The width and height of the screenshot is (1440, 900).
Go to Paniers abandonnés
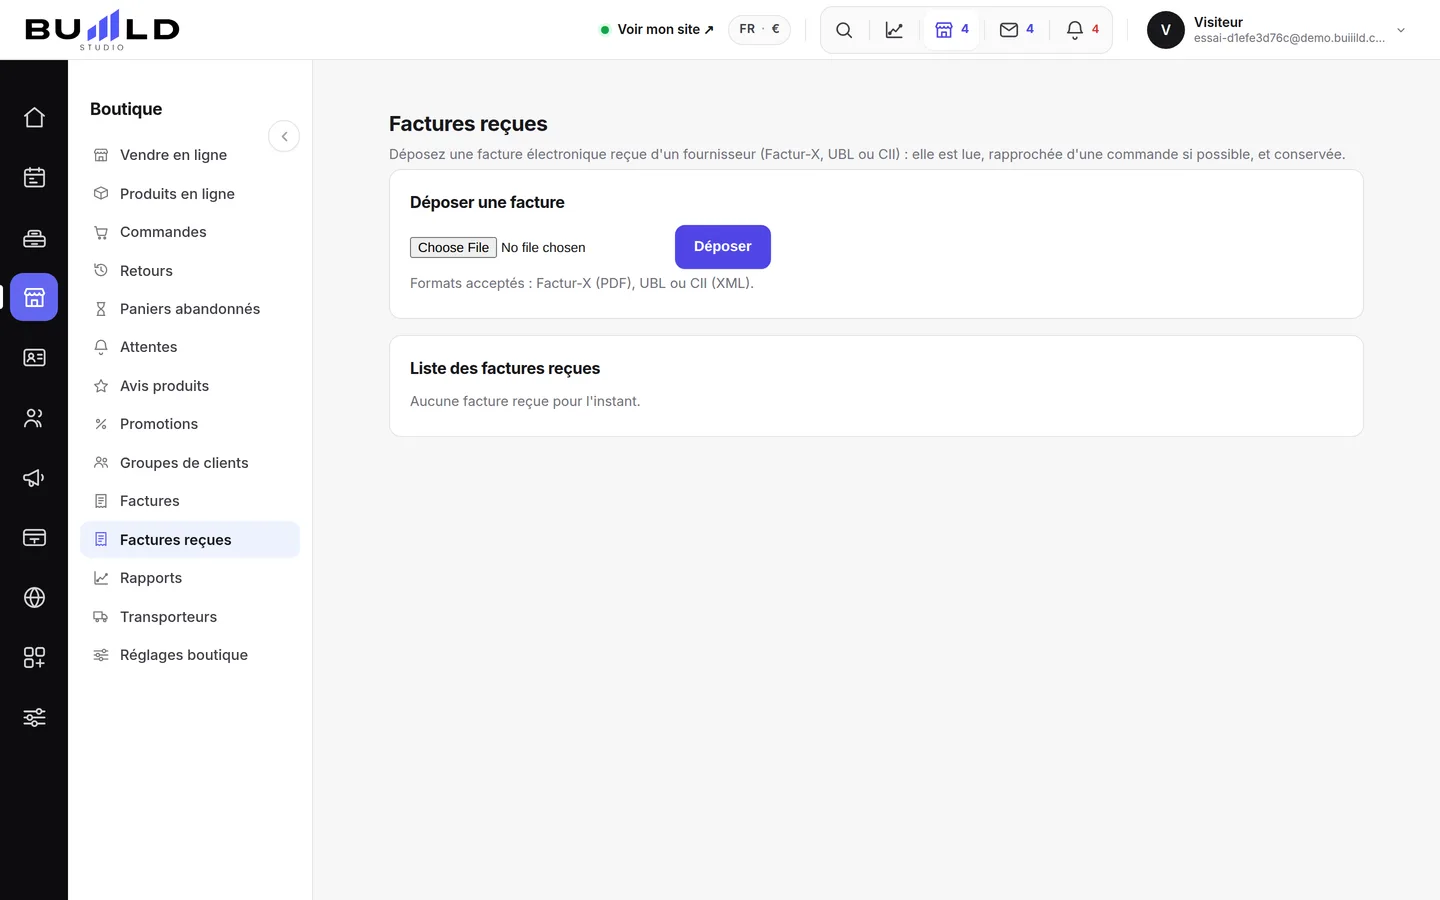pos(189,309)
